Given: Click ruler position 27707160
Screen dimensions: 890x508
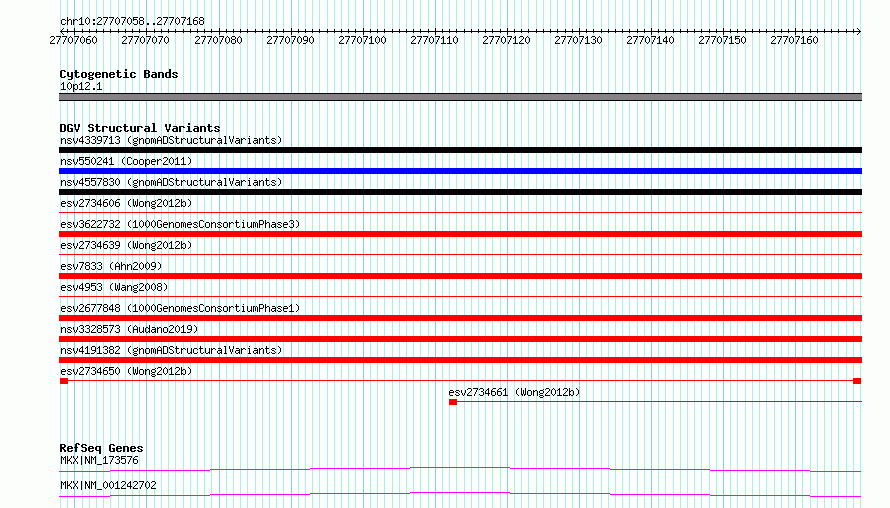Looking at the screenshot, I should click(795, 40).
